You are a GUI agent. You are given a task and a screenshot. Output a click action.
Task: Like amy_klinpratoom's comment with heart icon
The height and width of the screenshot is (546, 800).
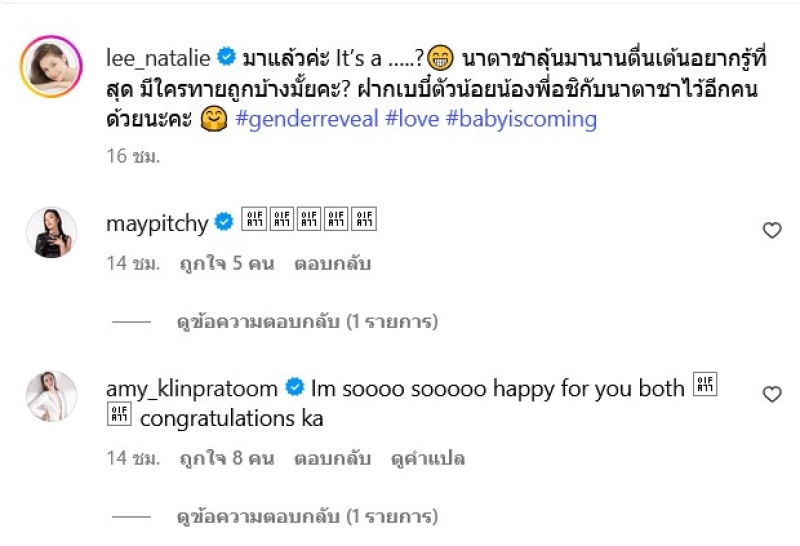[772, 395]
